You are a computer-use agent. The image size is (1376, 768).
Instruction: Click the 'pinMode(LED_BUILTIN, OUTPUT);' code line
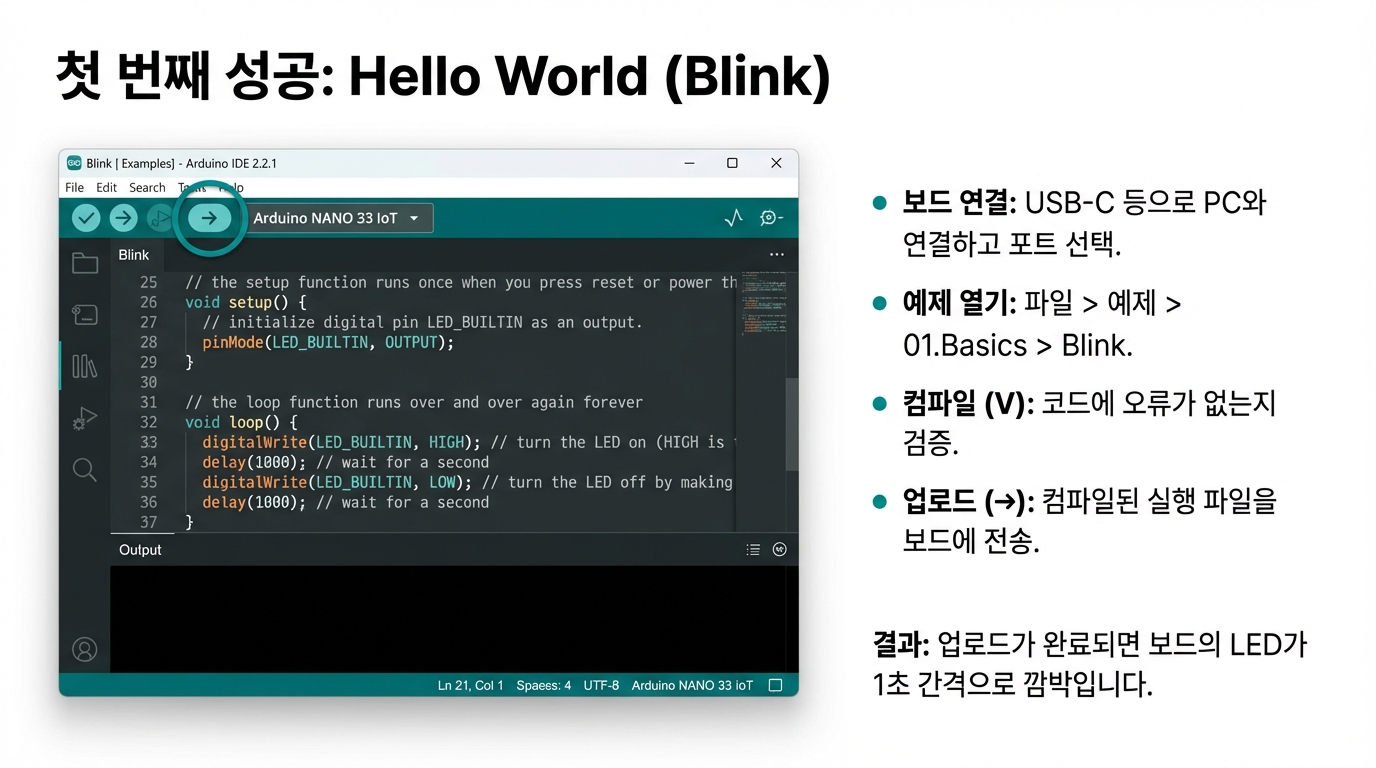pos(328,342)
